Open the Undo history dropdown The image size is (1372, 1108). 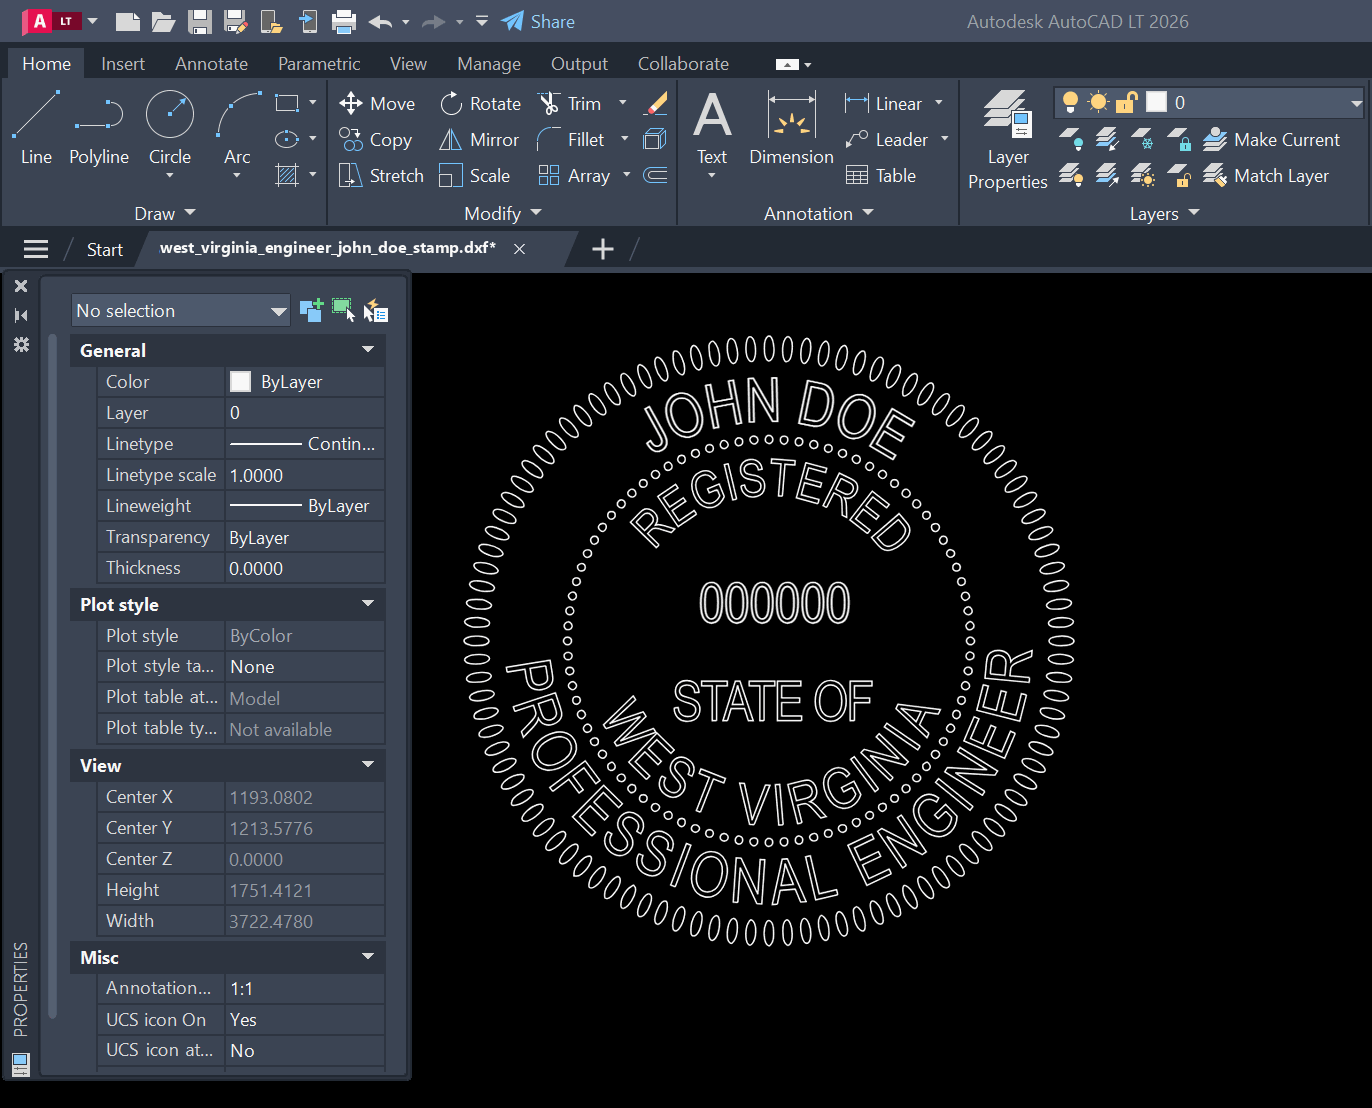click(405, 22)
